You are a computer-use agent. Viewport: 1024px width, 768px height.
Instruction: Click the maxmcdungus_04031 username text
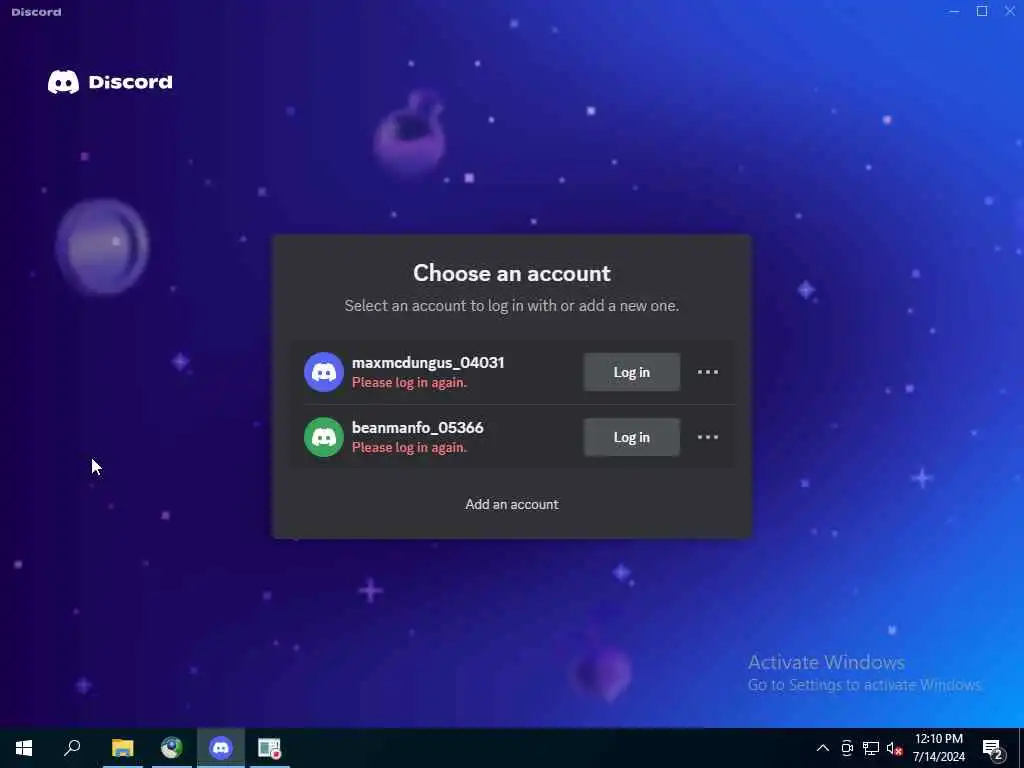[x=428, y=362]
